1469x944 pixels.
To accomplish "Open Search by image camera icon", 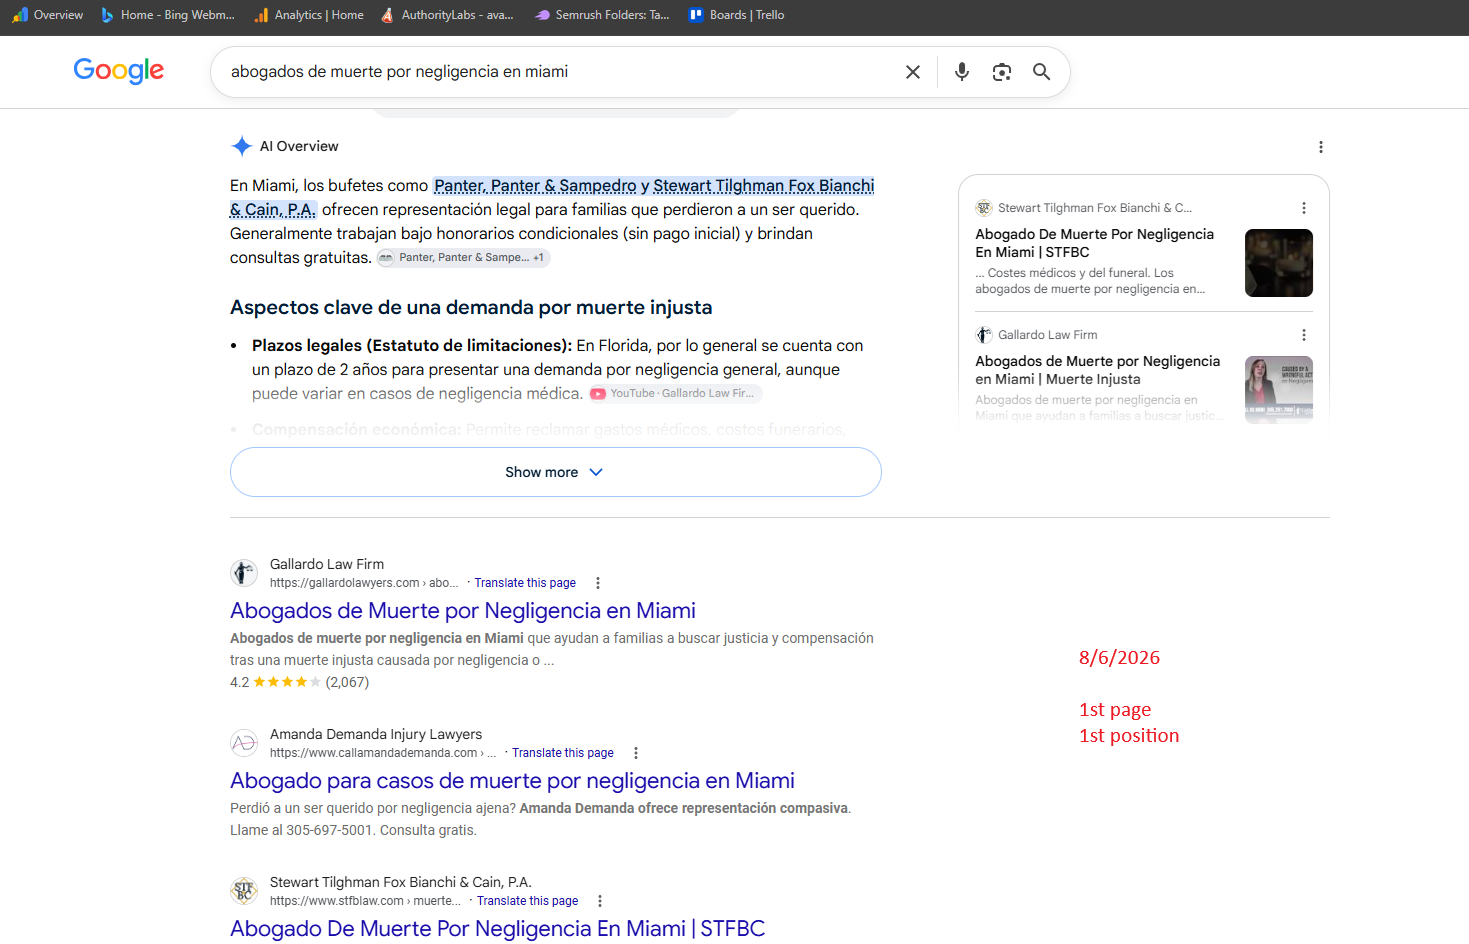I will tap(1002, 72).
